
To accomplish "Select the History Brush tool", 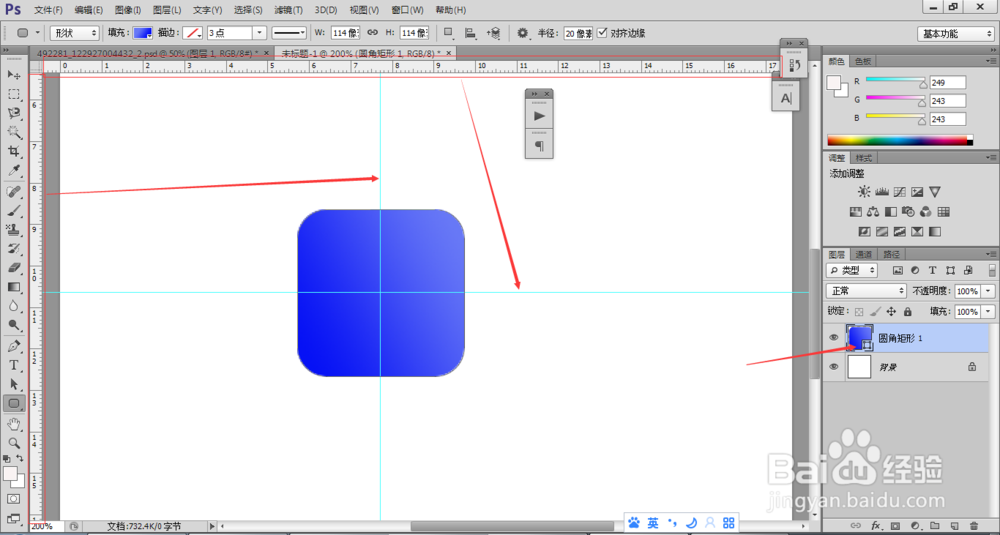I will (x=13, y=249).
